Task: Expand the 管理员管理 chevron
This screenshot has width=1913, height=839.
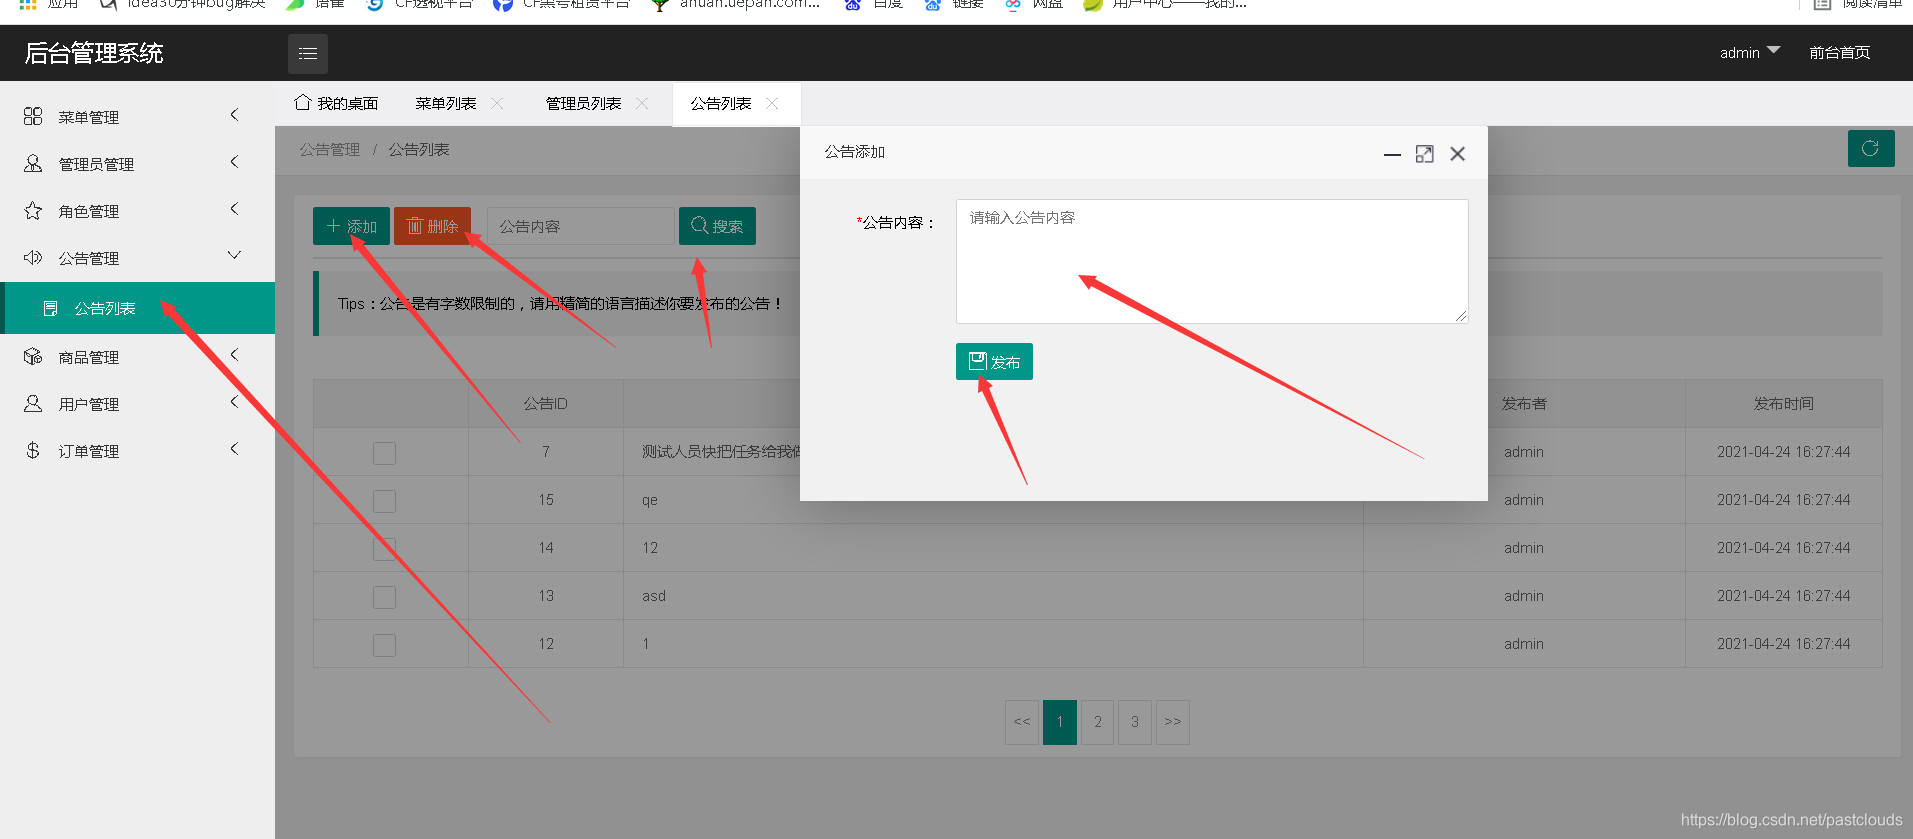Action: [234, 162]
